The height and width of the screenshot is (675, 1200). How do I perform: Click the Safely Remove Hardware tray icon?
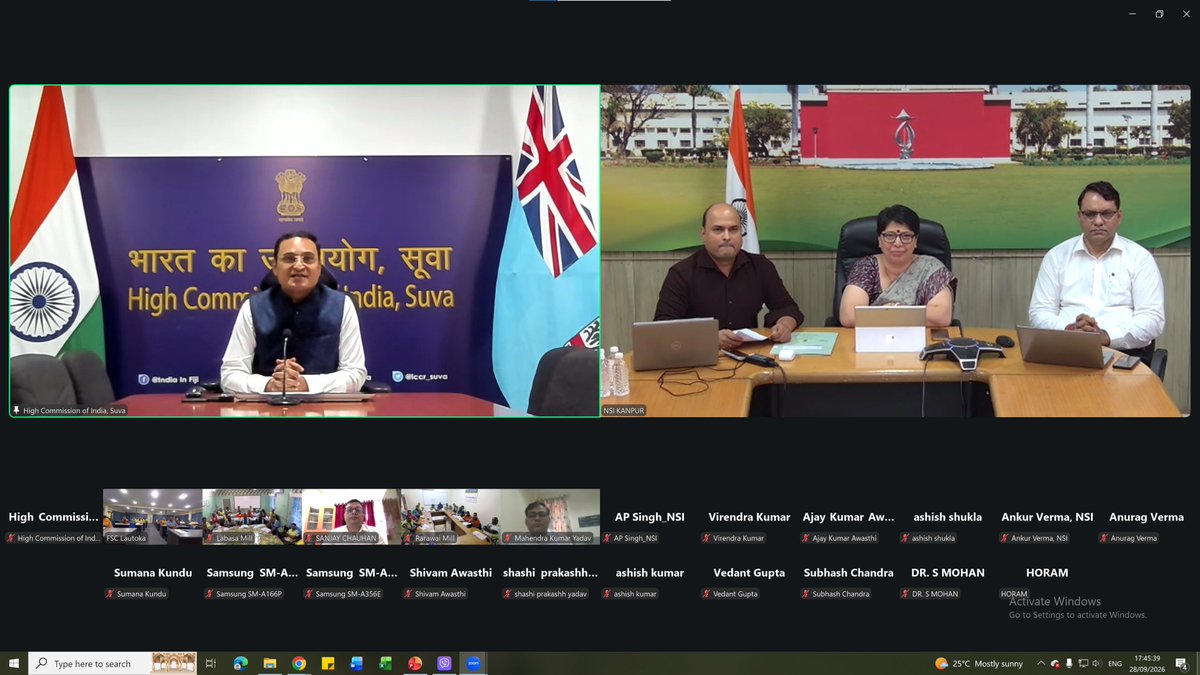click(x=1069, y=663)
